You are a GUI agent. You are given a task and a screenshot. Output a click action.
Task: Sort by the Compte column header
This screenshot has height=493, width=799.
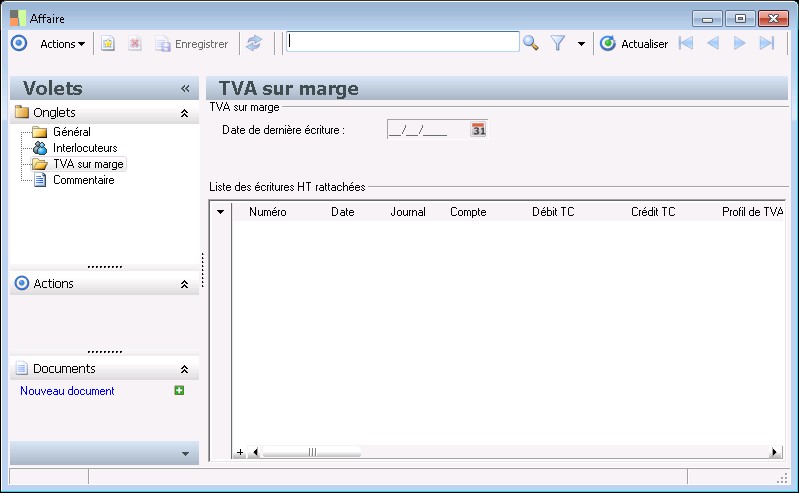[x=468, y=212]
